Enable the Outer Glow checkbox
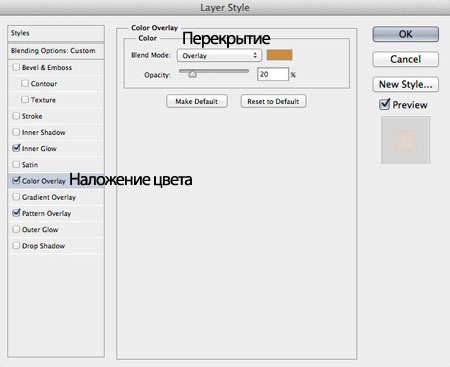The width and height of the screenshot is (450, 367). click(16, 229)
